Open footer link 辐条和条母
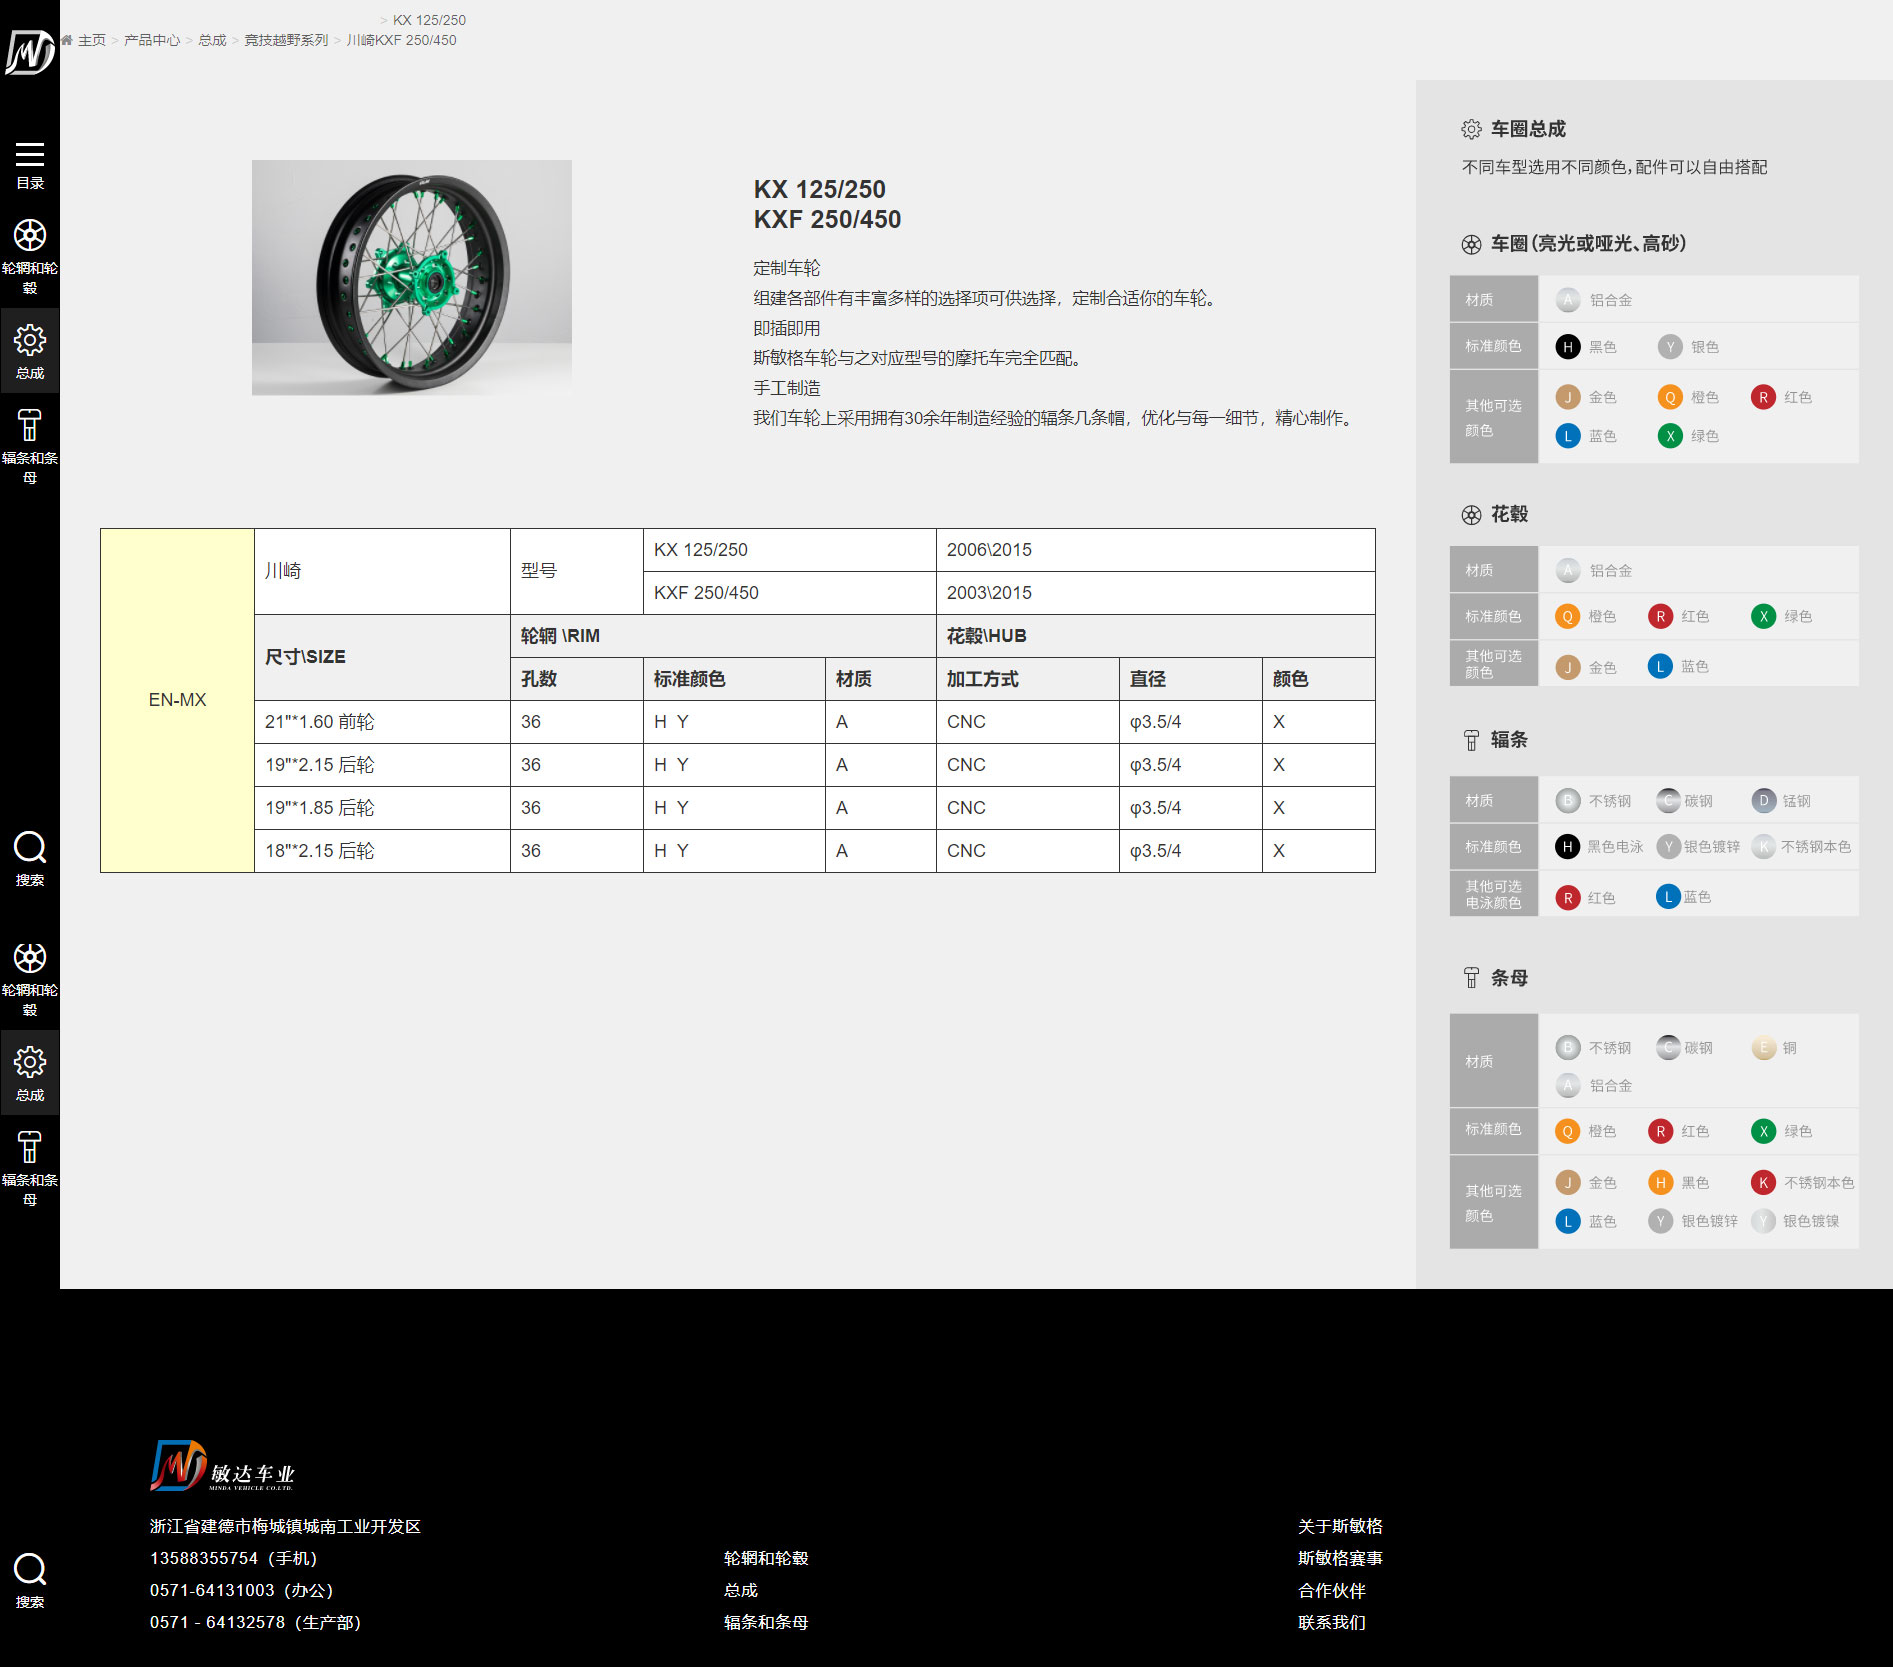Image resolution: width=1893 pixels, height=1667 pixels. pos(766,1622)
